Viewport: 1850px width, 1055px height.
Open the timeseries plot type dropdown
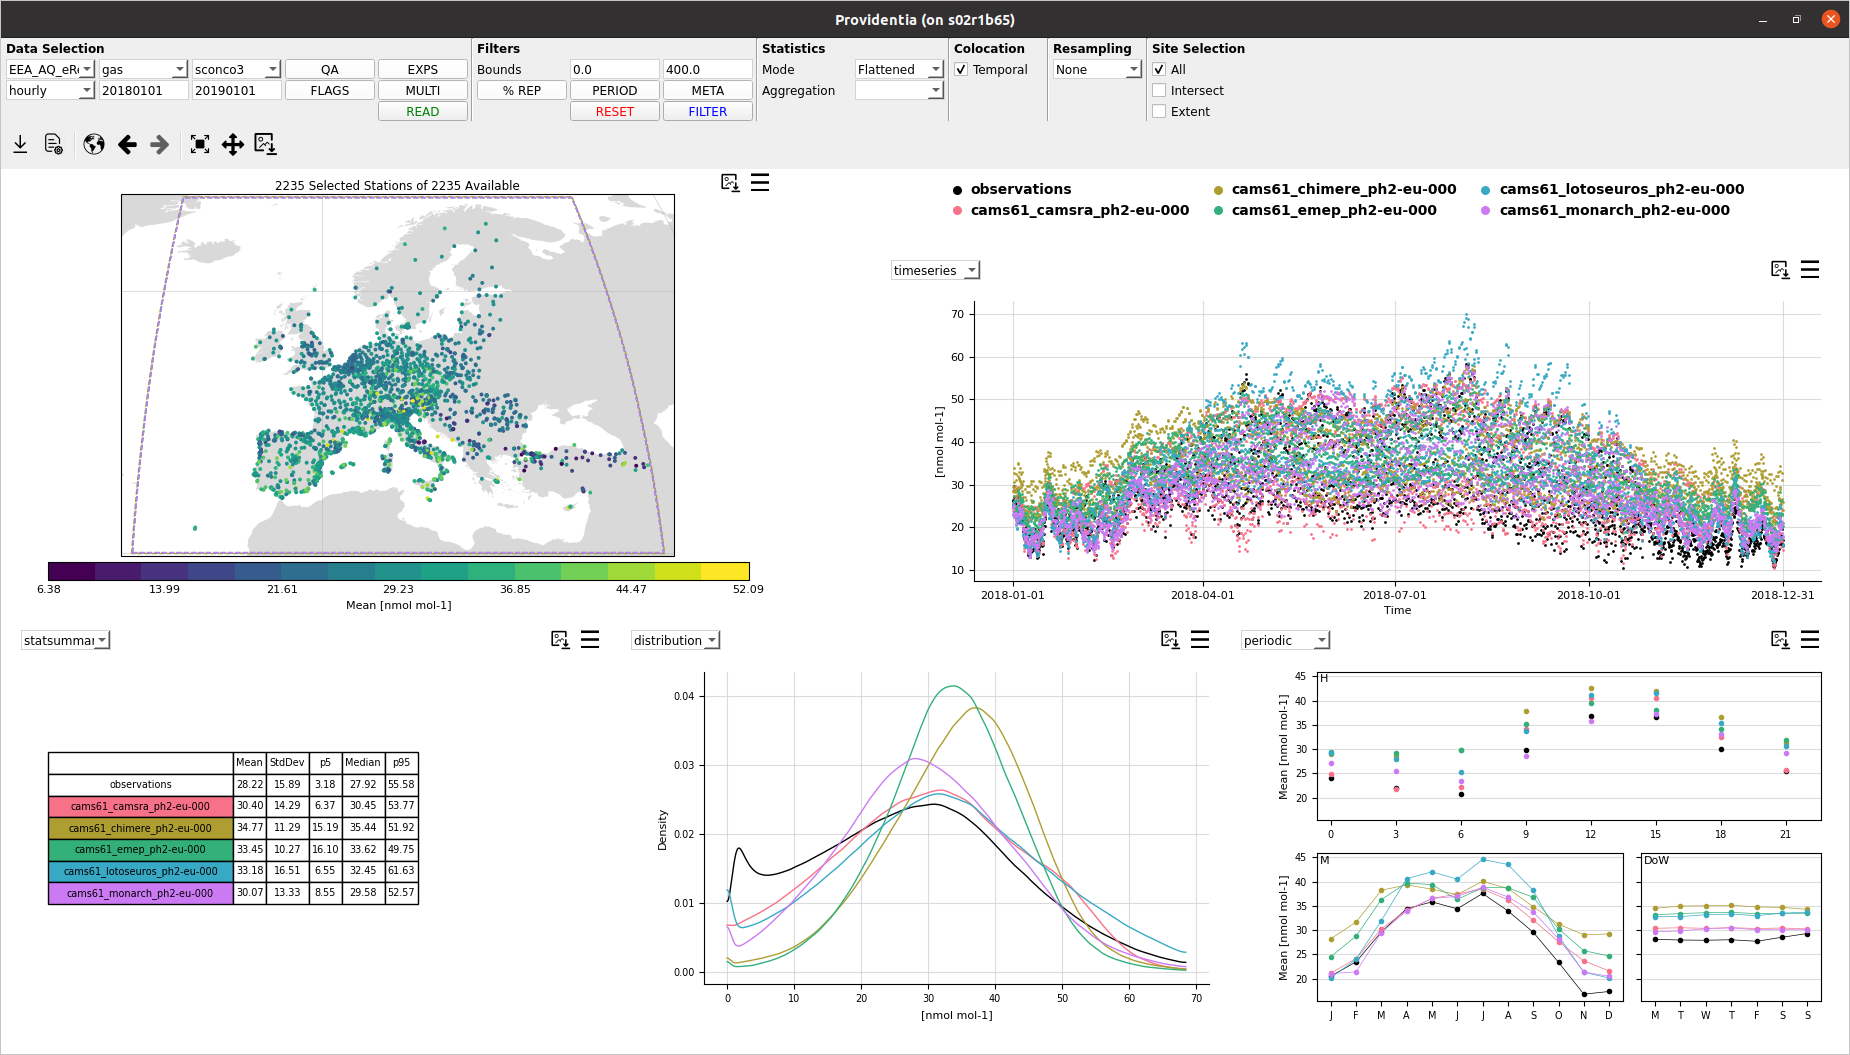point(935,271)
